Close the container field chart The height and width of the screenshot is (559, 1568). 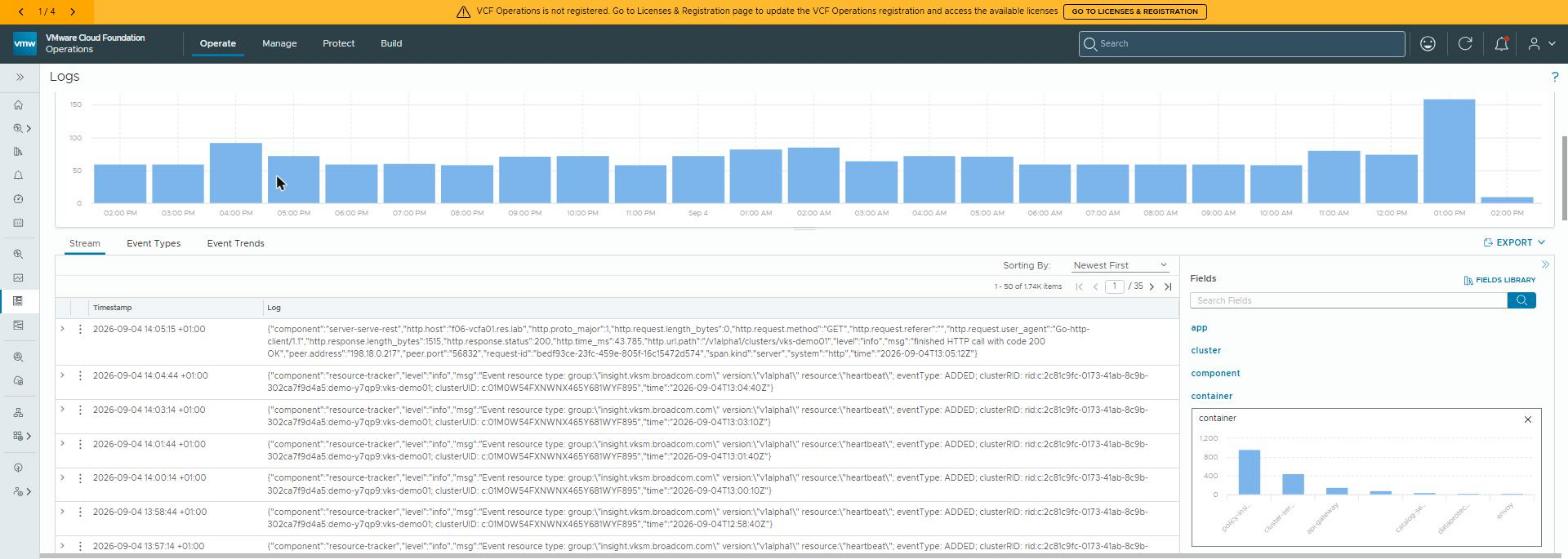pyautogui.click(x=1527, y=419)
